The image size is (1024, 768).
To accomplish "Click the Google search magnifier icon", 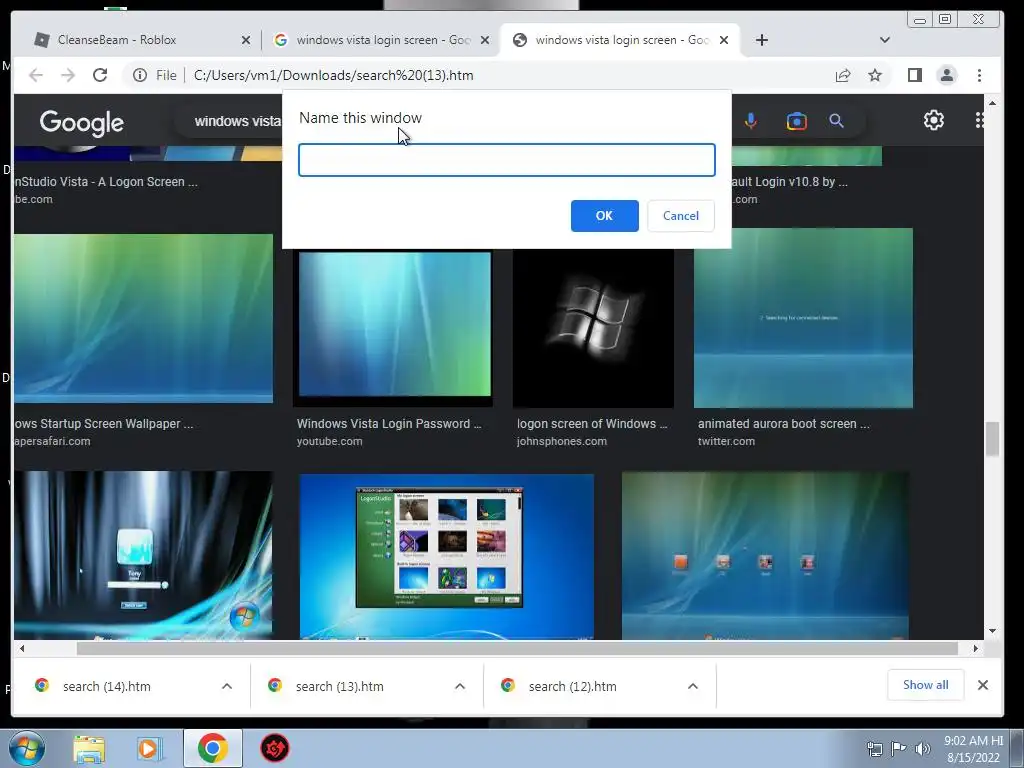I will pos(837,121).
